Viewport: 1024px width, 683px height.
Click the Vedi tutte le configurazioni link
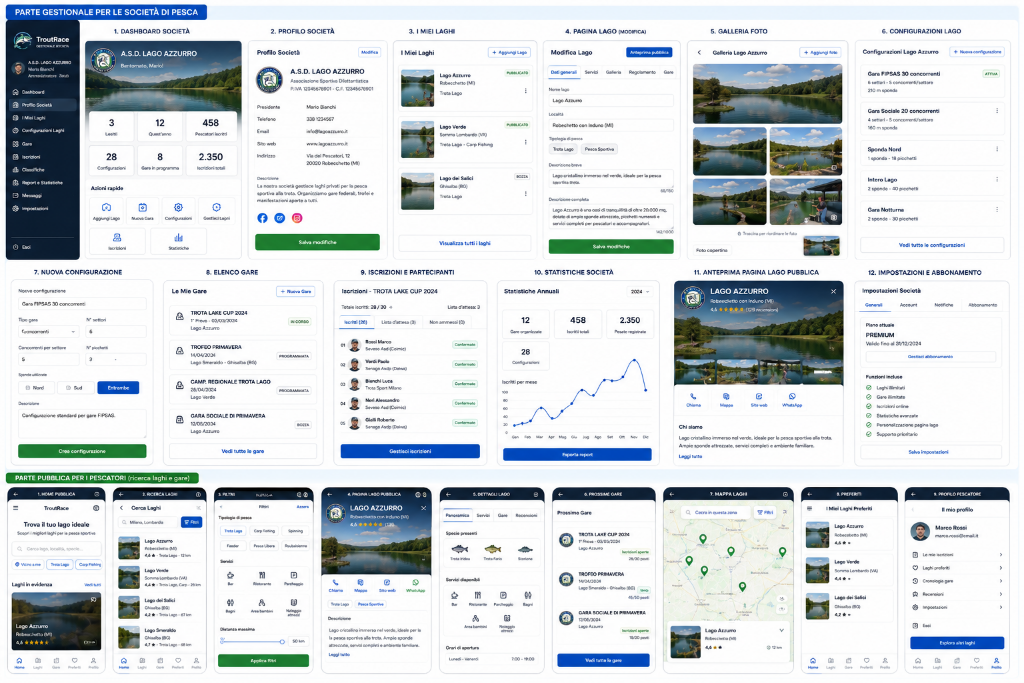[932, 246]
